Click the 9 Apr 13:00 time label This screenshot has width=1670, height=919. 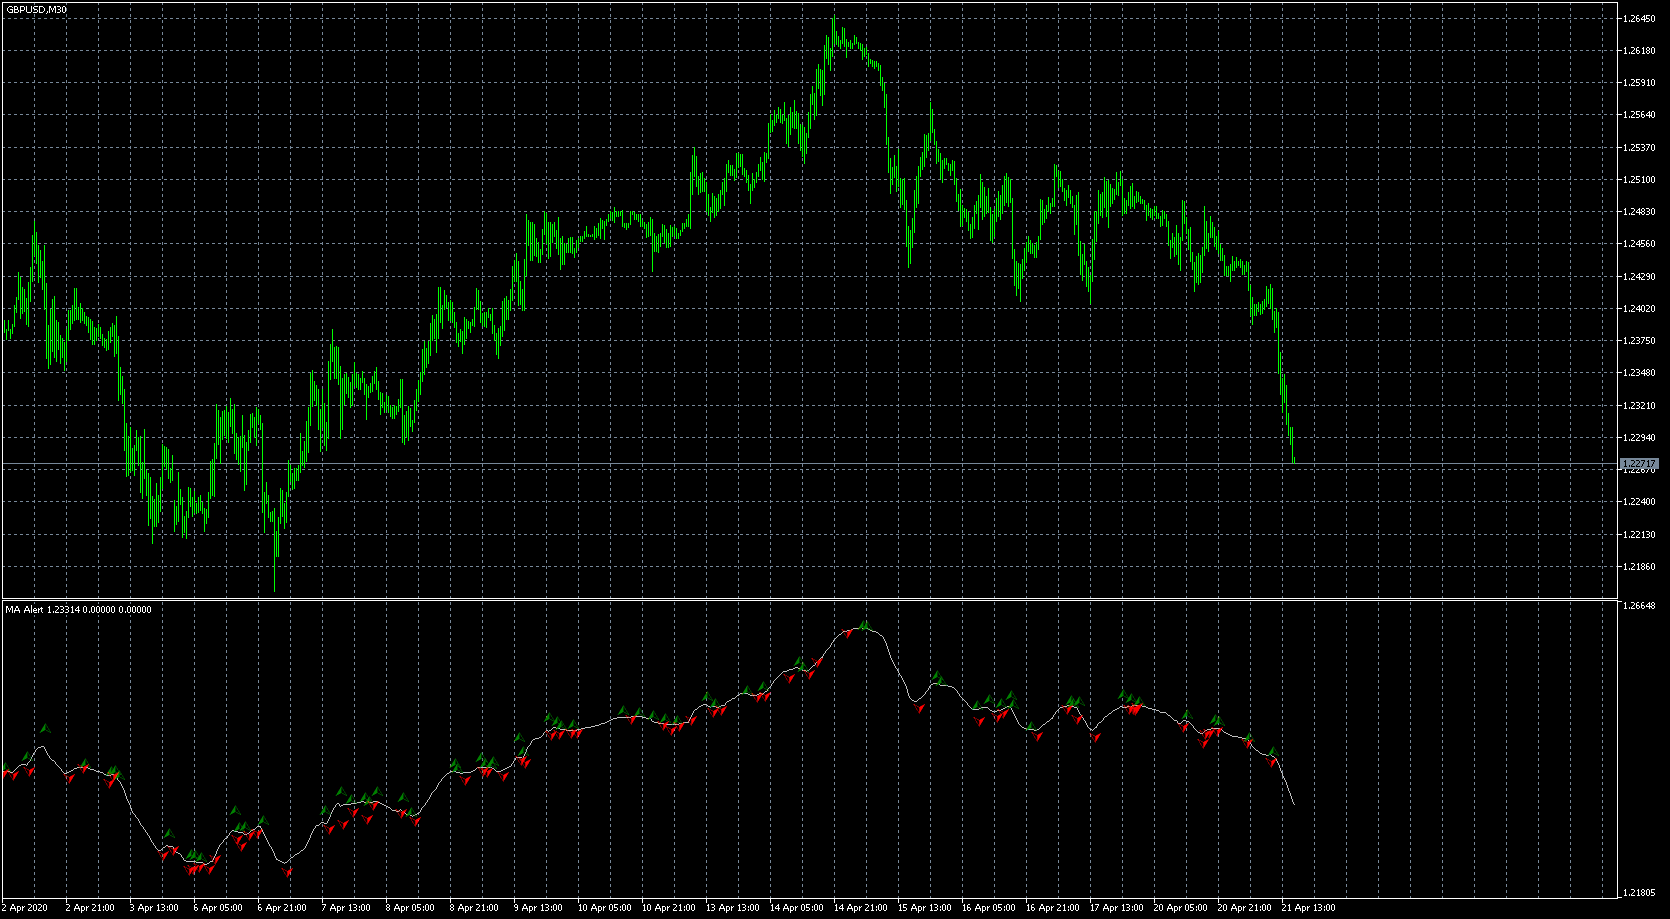[538, 908]
